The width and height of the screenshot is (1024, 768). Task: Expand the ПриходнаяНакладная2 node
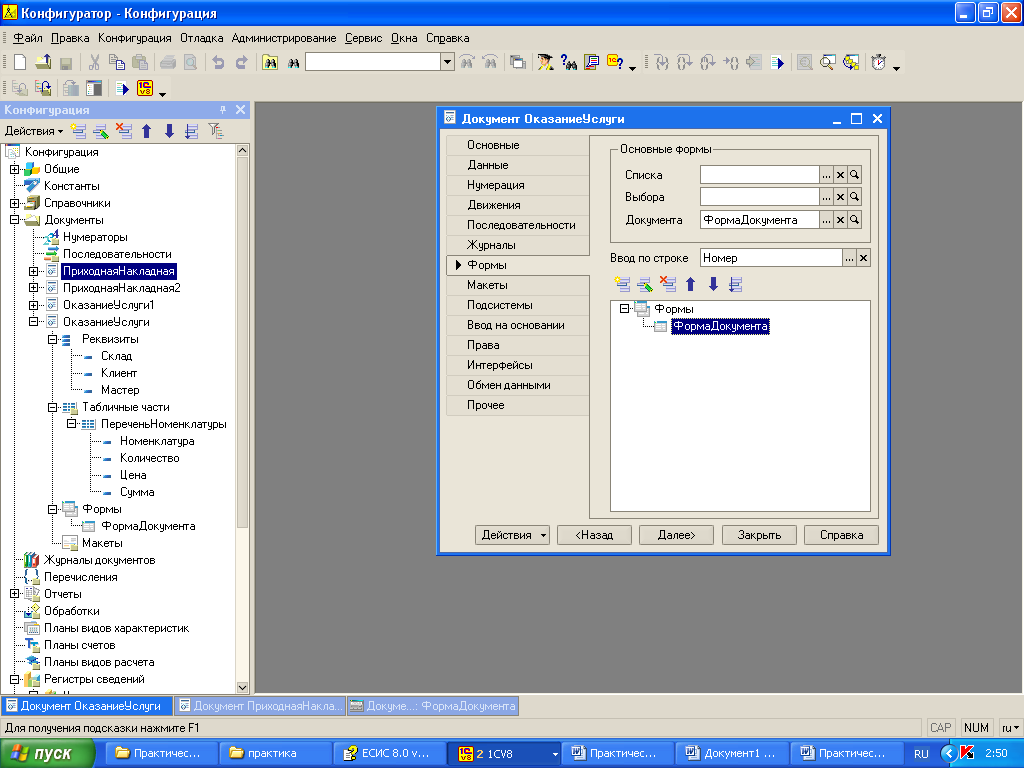pyautogui.click(x=33, y=288)
